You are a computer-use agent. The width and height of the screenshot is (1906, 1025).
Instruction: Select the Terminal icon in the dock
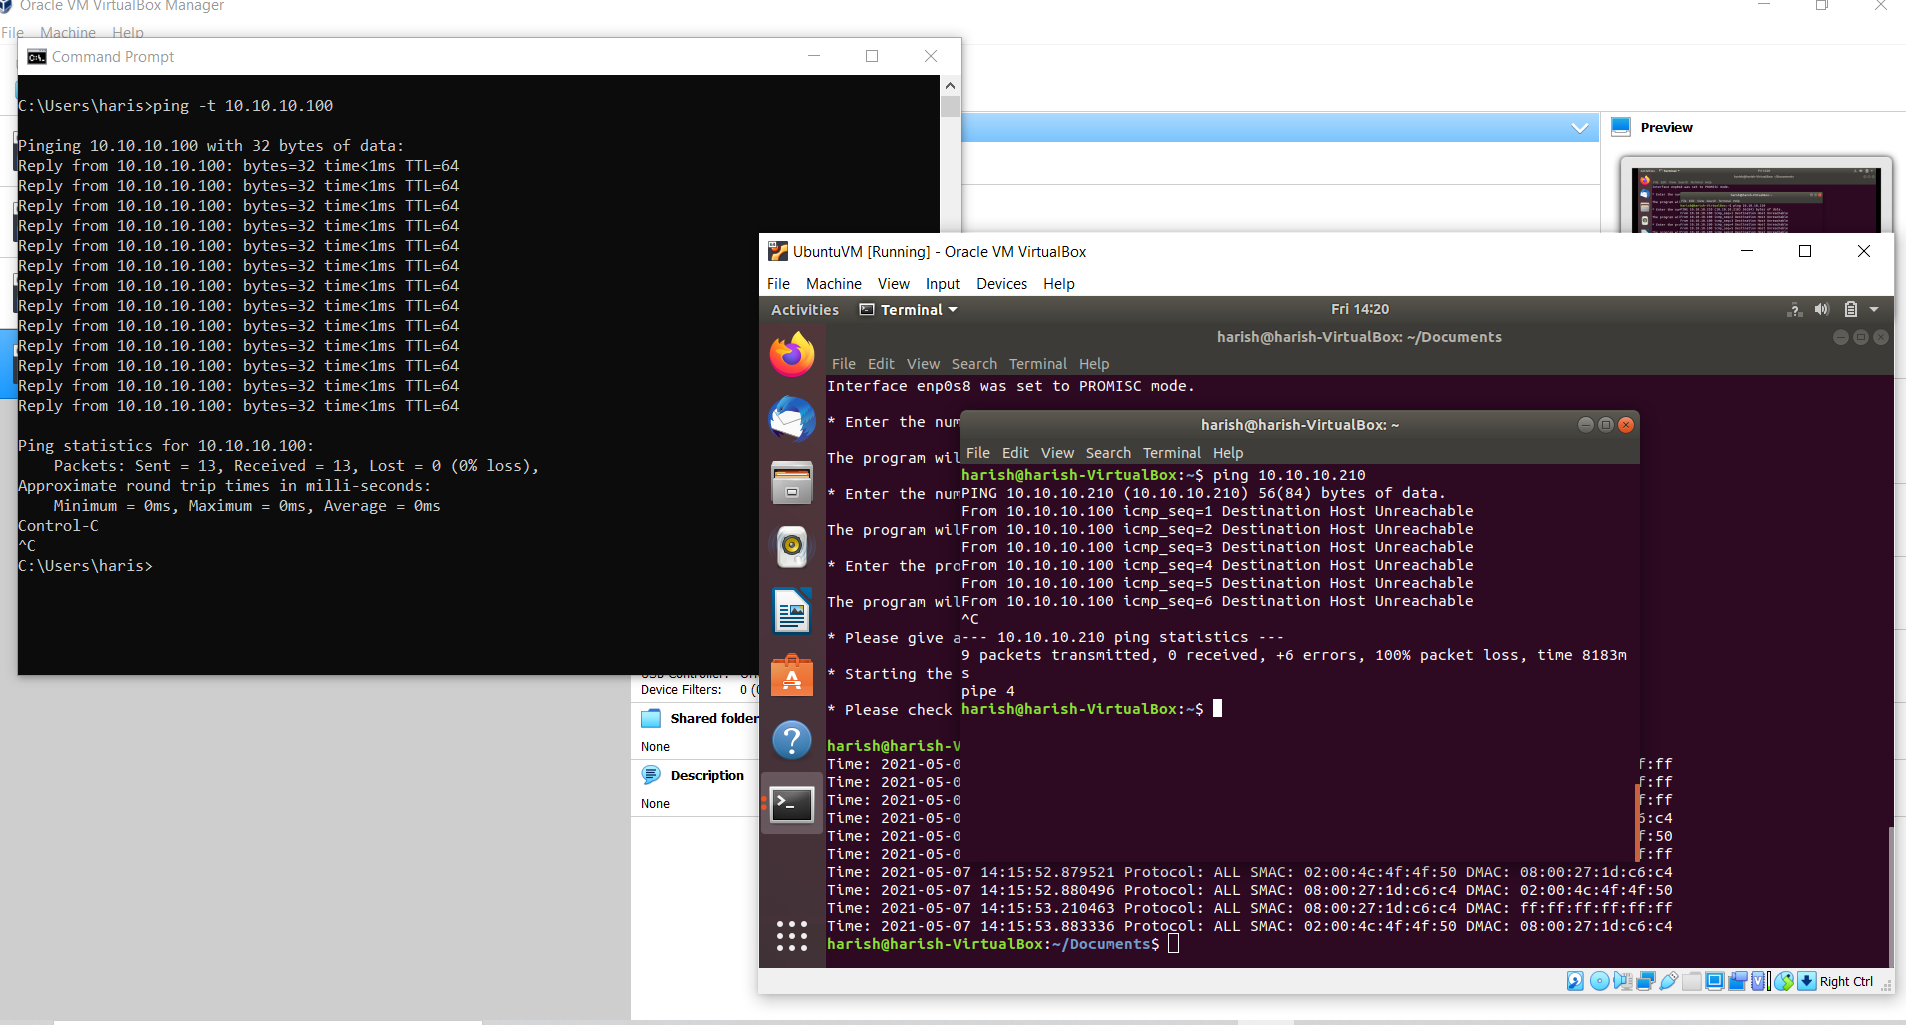pos(792,804)
